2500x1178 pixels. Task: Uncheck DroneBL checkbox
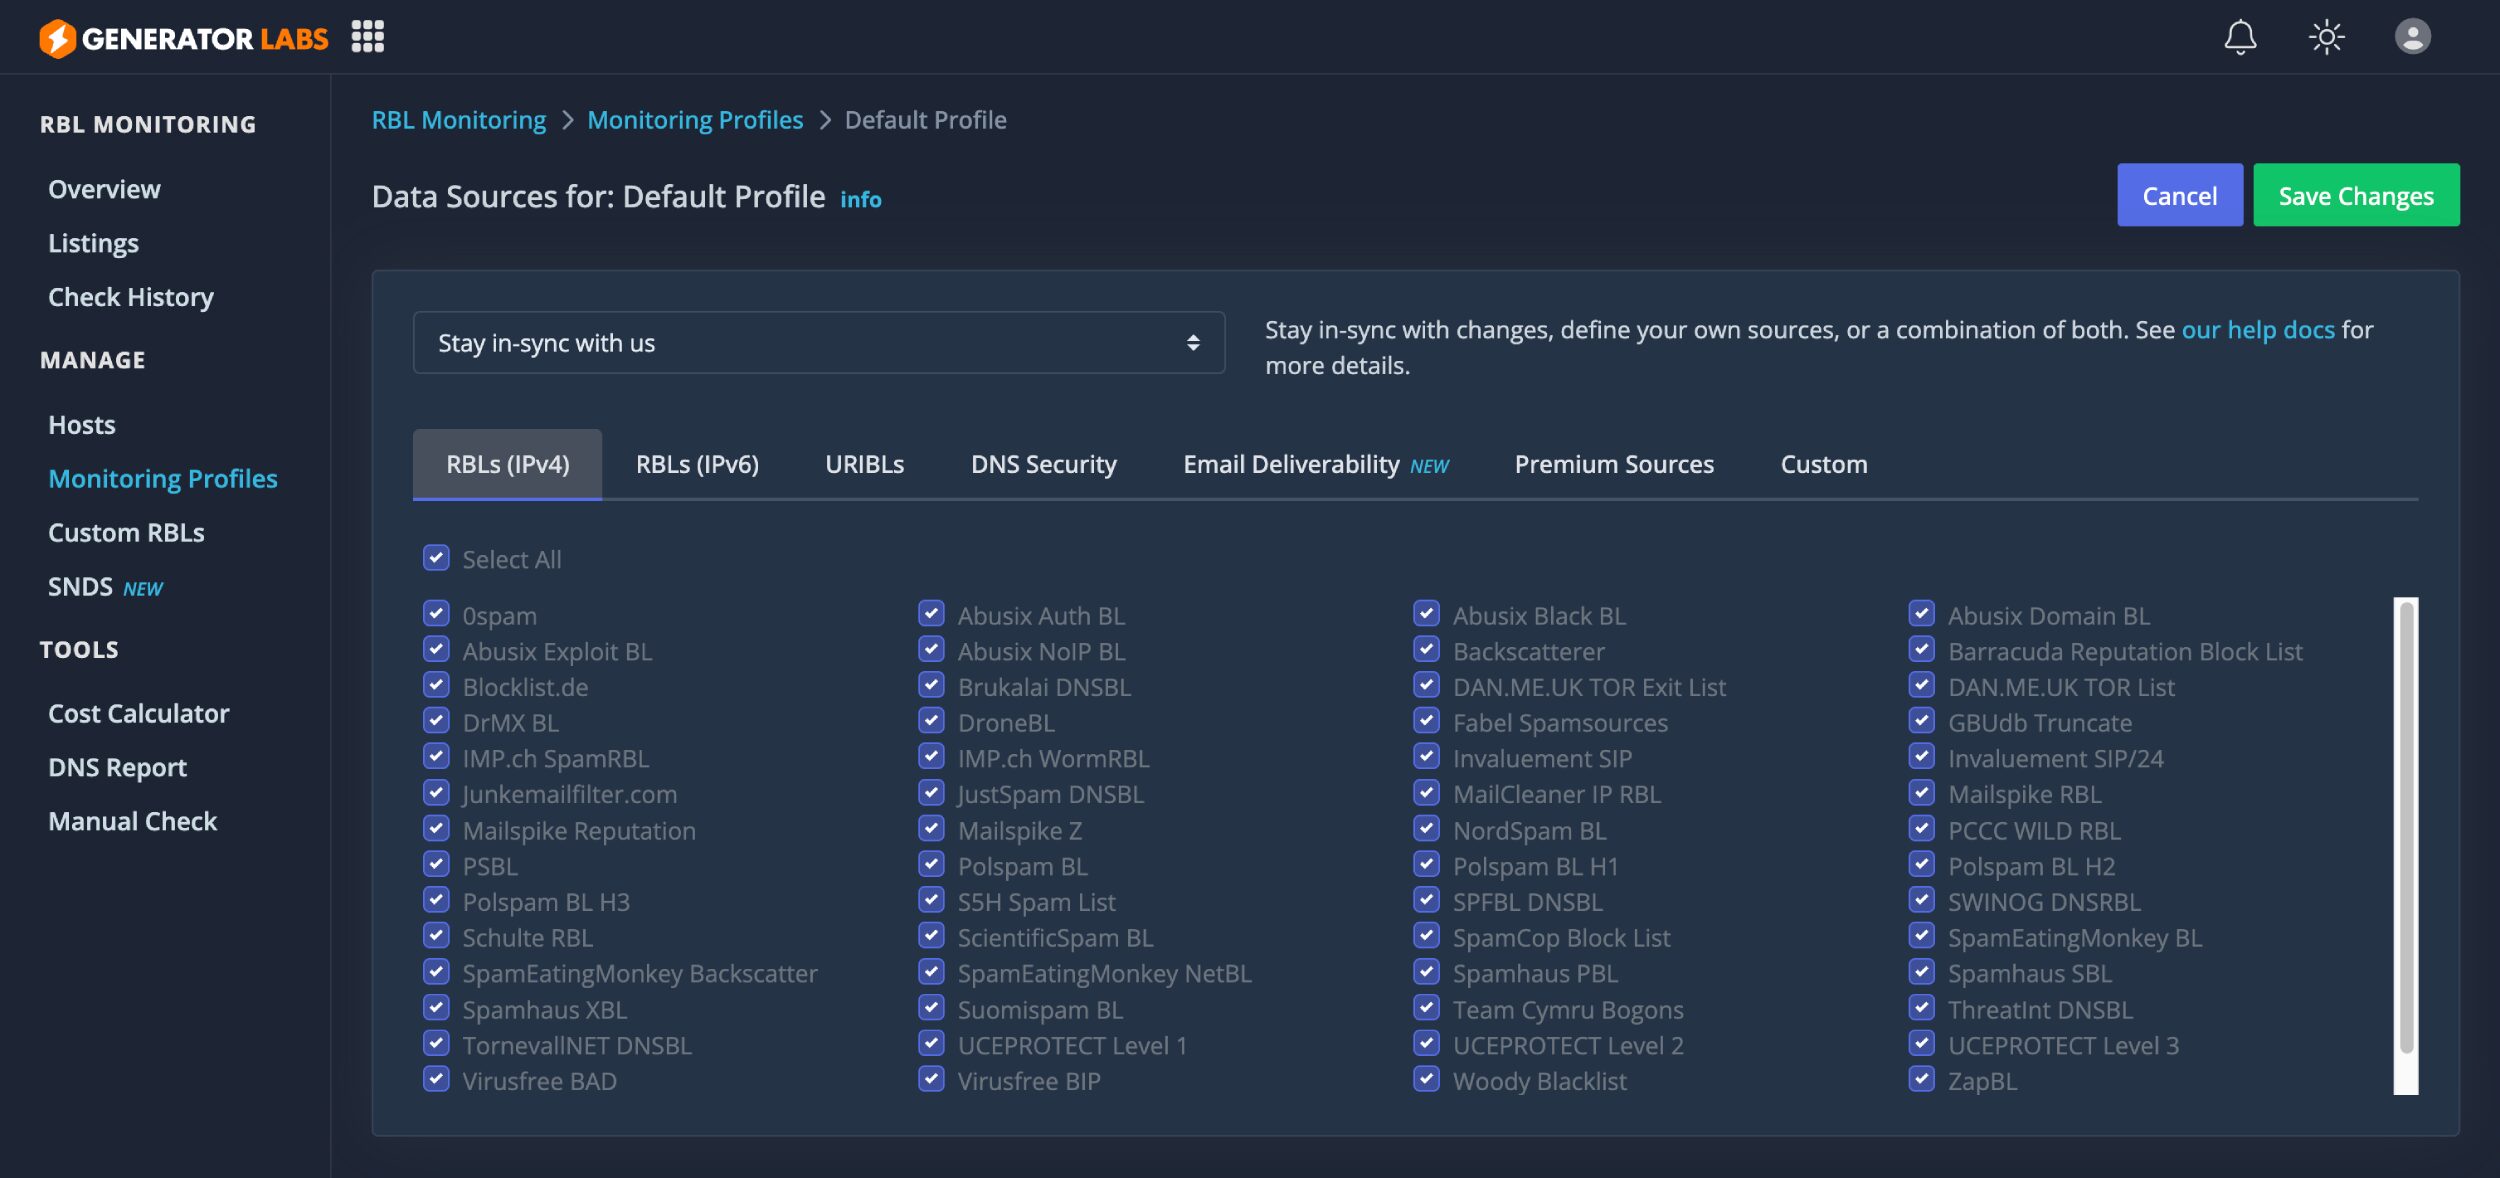click(x=931, y=721)
